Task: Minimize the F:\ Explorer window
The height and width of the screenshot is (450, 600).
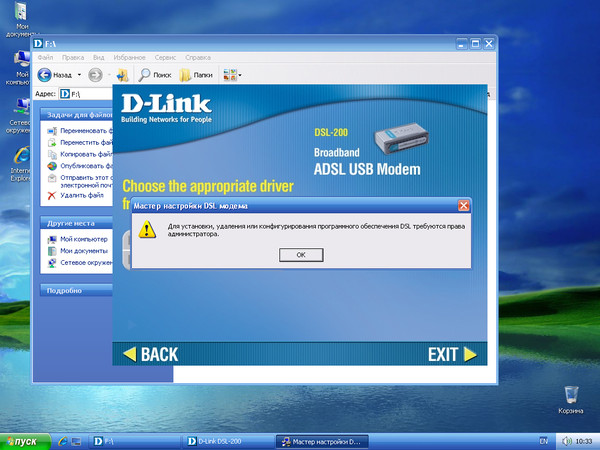Action: pos(462,44)
